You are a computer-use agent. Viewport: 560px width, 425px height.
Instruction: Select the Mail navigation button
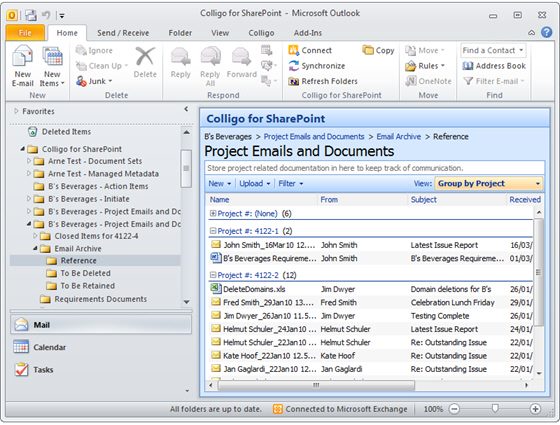[x=101, y=325]
